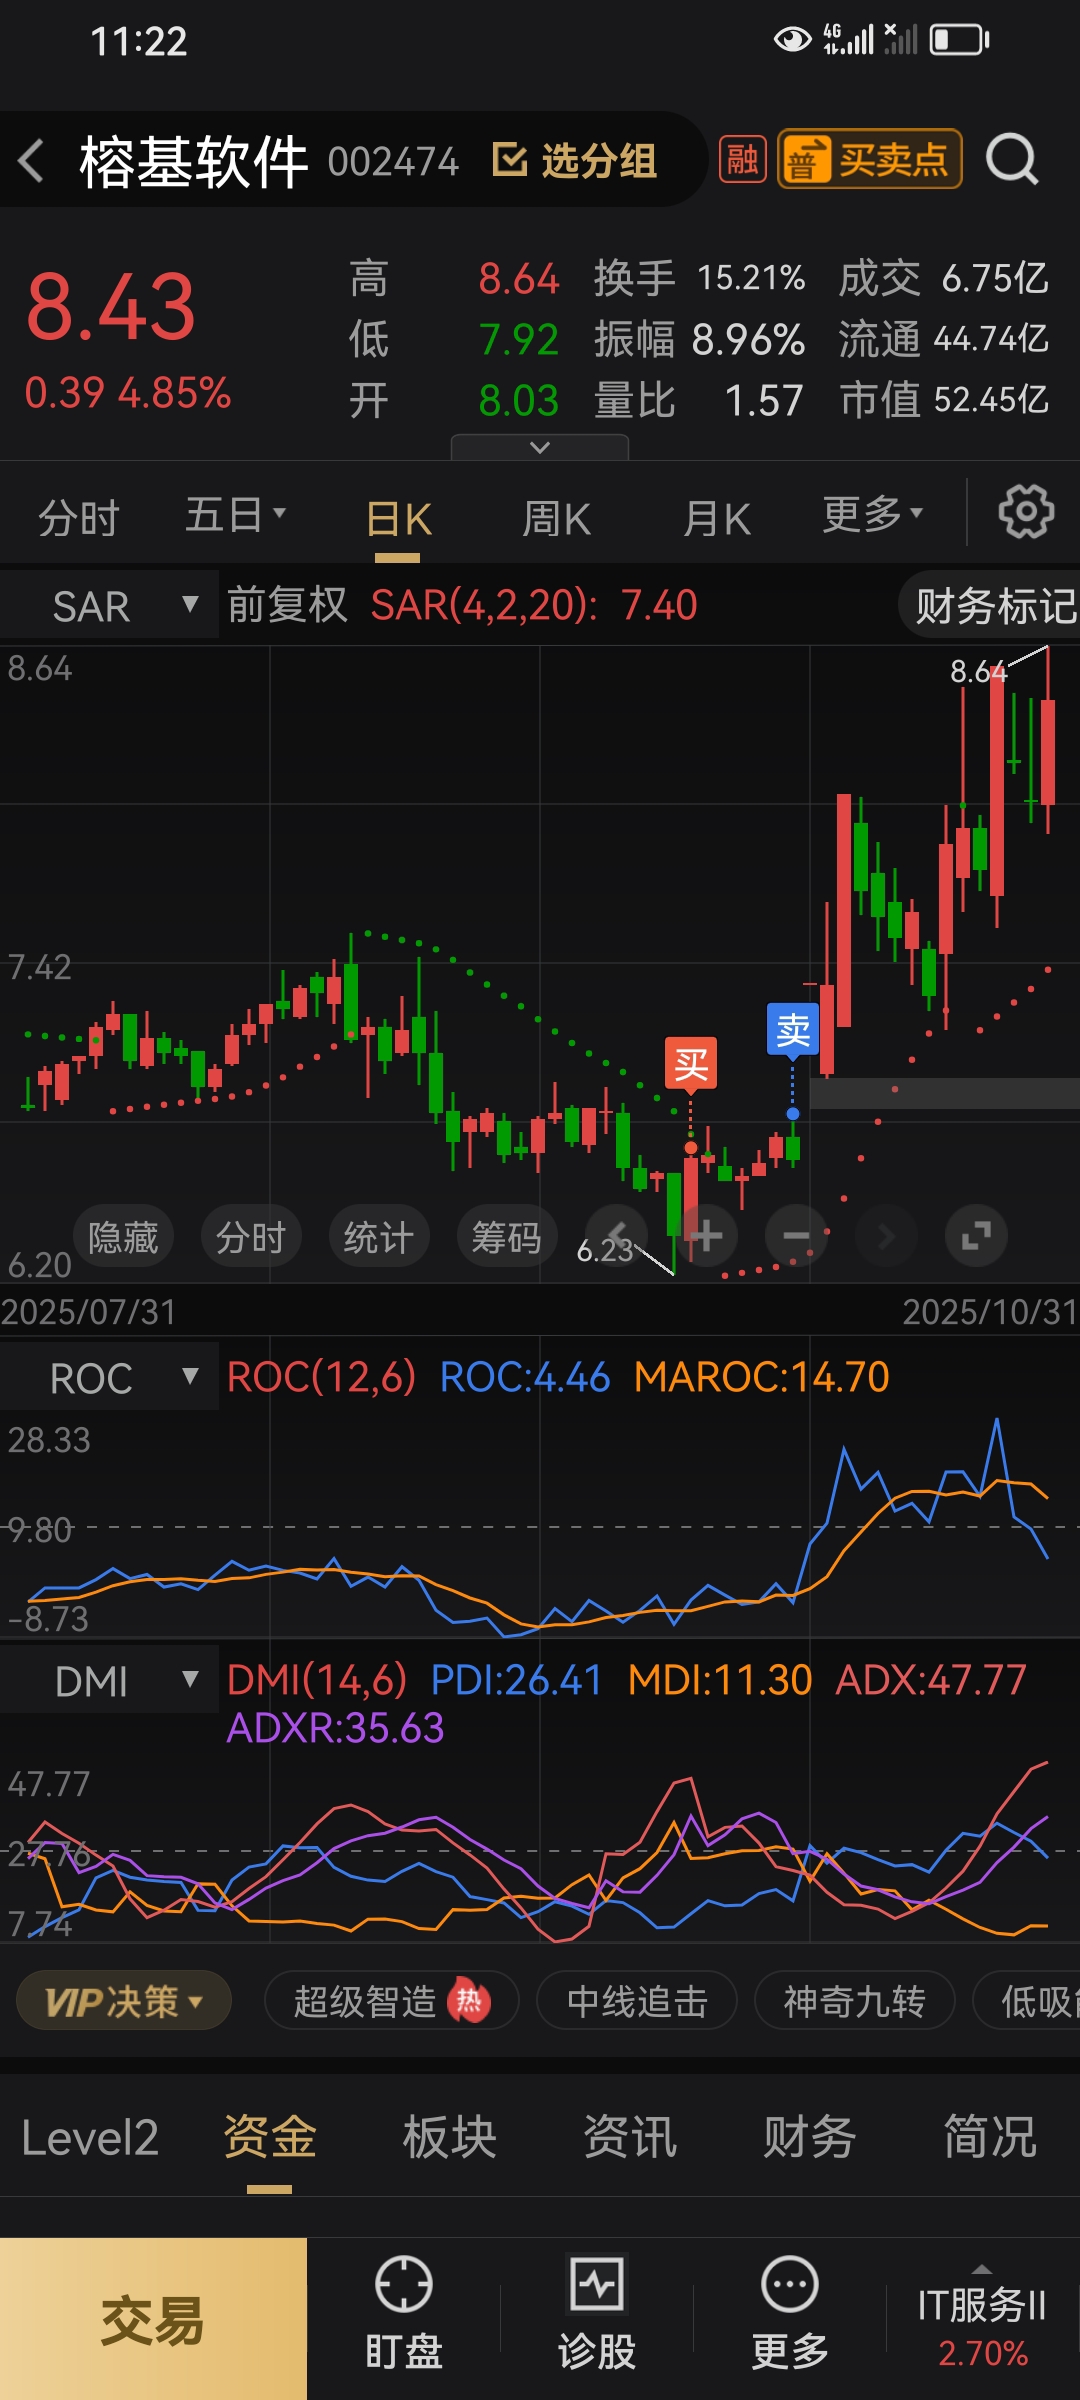This screenshot has height=2400, width=1080.
Task: Tap the MAROC:14.70 value
Action: [x=762, y=1377]
